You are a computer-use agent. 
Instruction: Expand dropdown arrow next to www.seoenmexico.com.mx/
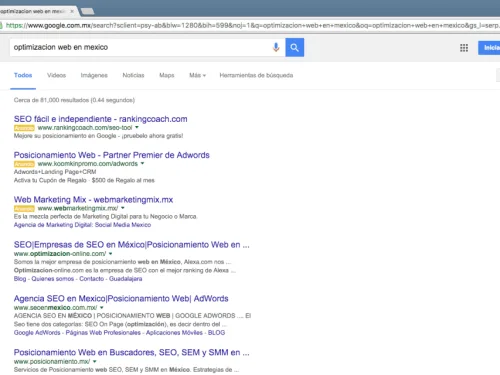pos(101,308)
